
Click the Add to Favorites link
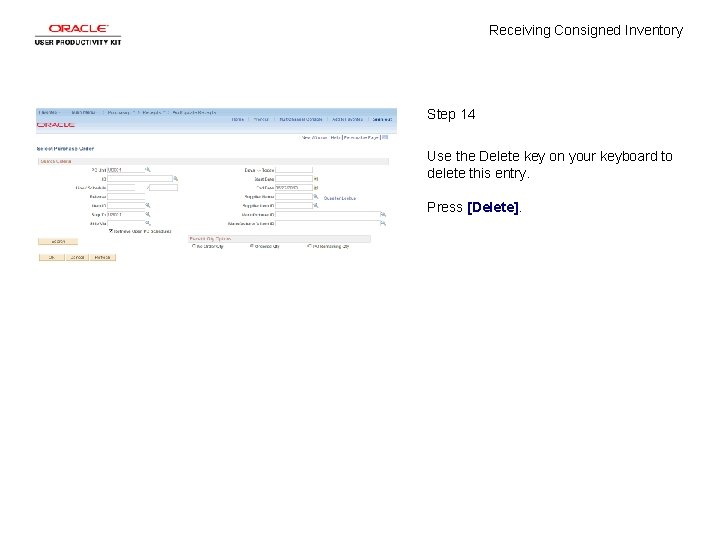click(347, 119)
